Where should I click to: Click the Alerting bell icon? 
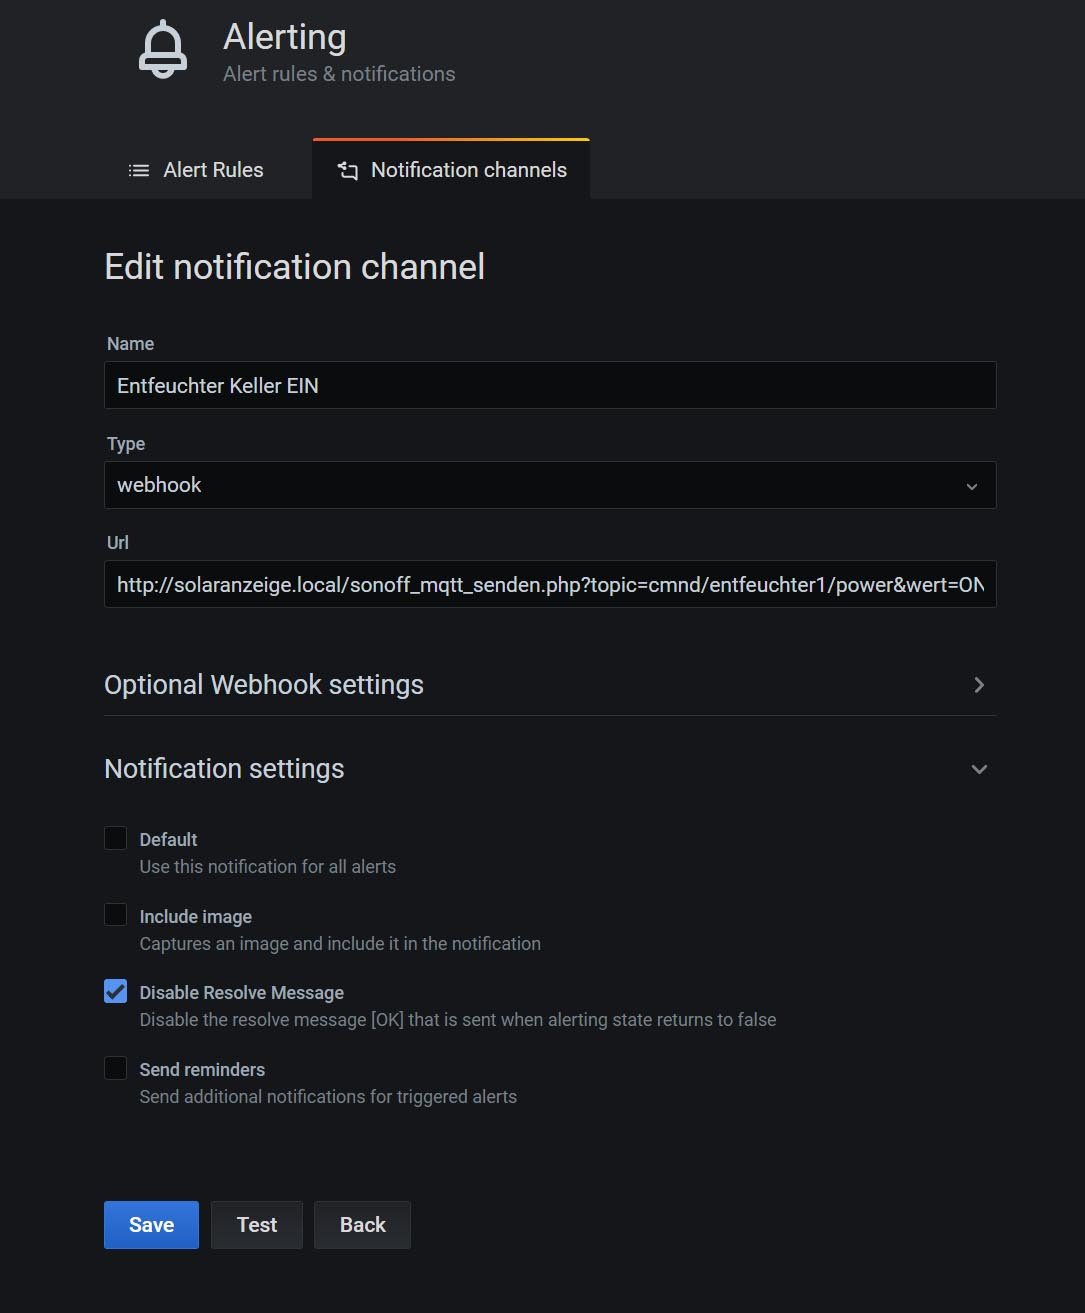(163, 49)
